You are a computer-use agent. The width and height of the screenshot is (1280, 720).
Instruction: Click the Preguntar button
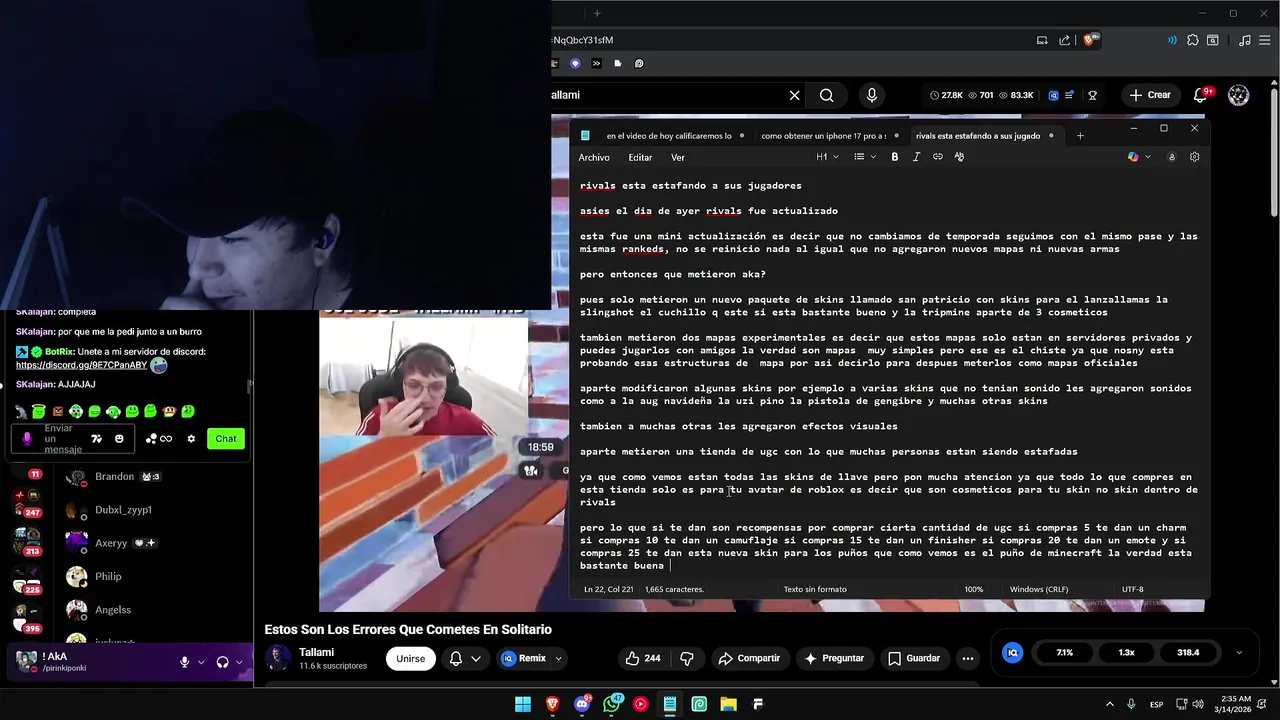coord(832,658)
